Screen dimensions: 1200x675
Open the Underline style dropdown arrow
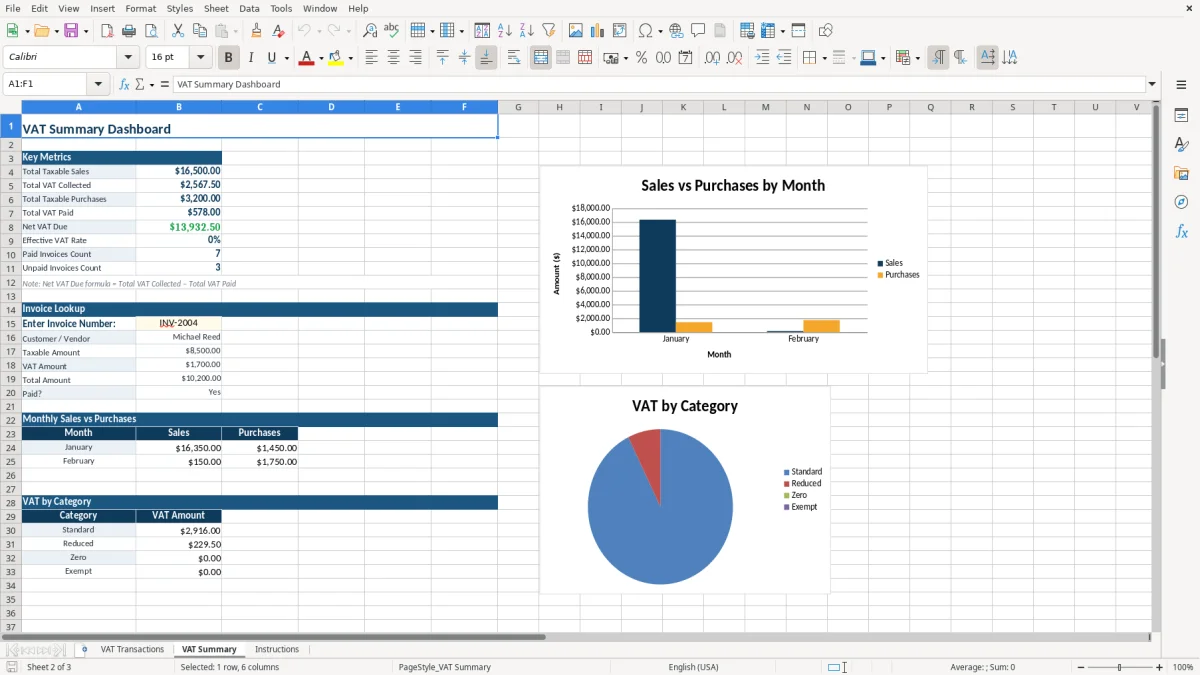pos(286,58)
